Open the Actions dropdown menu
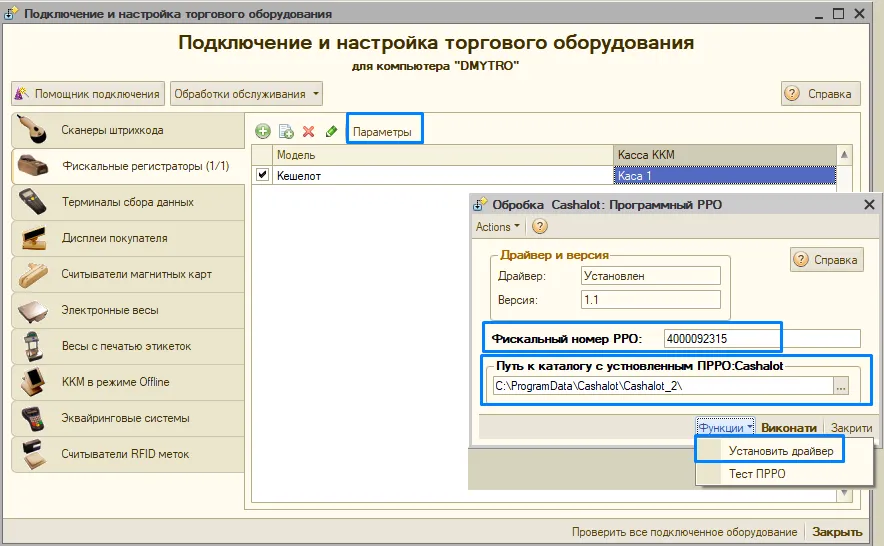The image size is (884, 546). click(498, 227)
